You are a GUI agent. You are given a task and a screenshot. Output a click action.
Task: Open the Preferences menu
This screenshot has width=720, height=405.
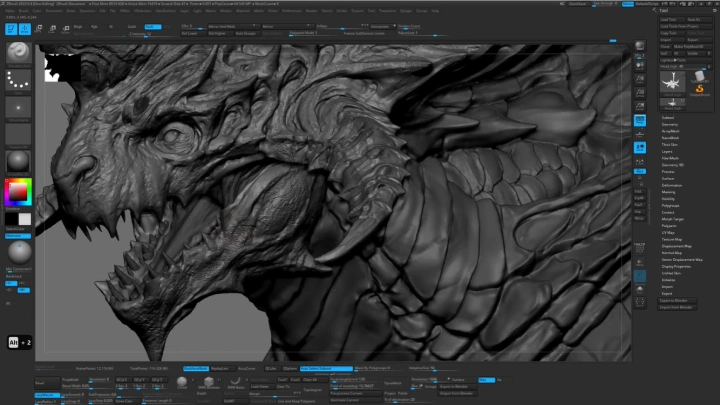tap(291, 11)
